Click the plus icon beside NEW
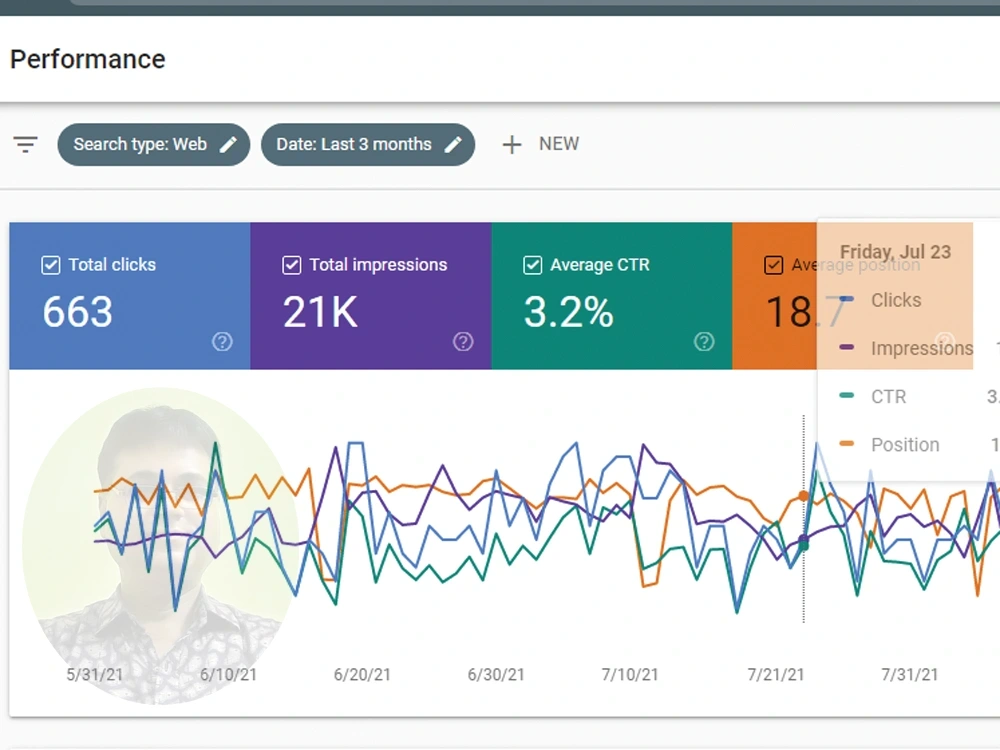This screenshot has width=1000, height=750. click(511, 145)
